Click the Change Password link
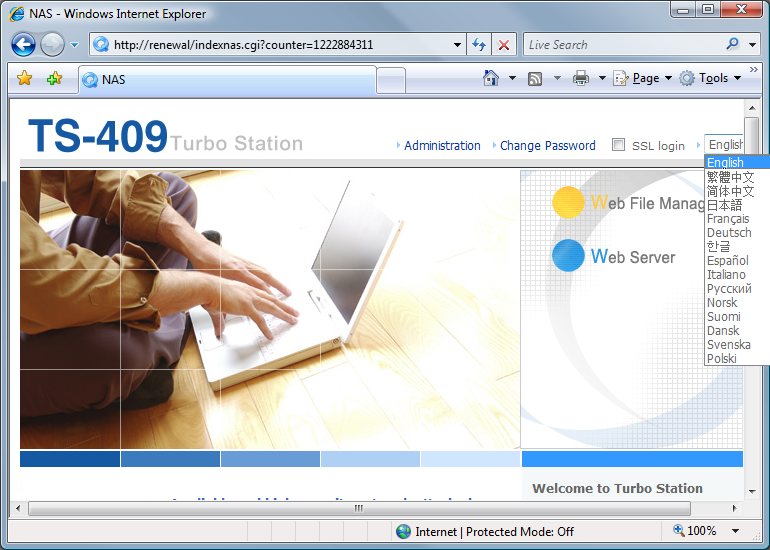Screen dimensions: 770x550 [x=547, y=146]
